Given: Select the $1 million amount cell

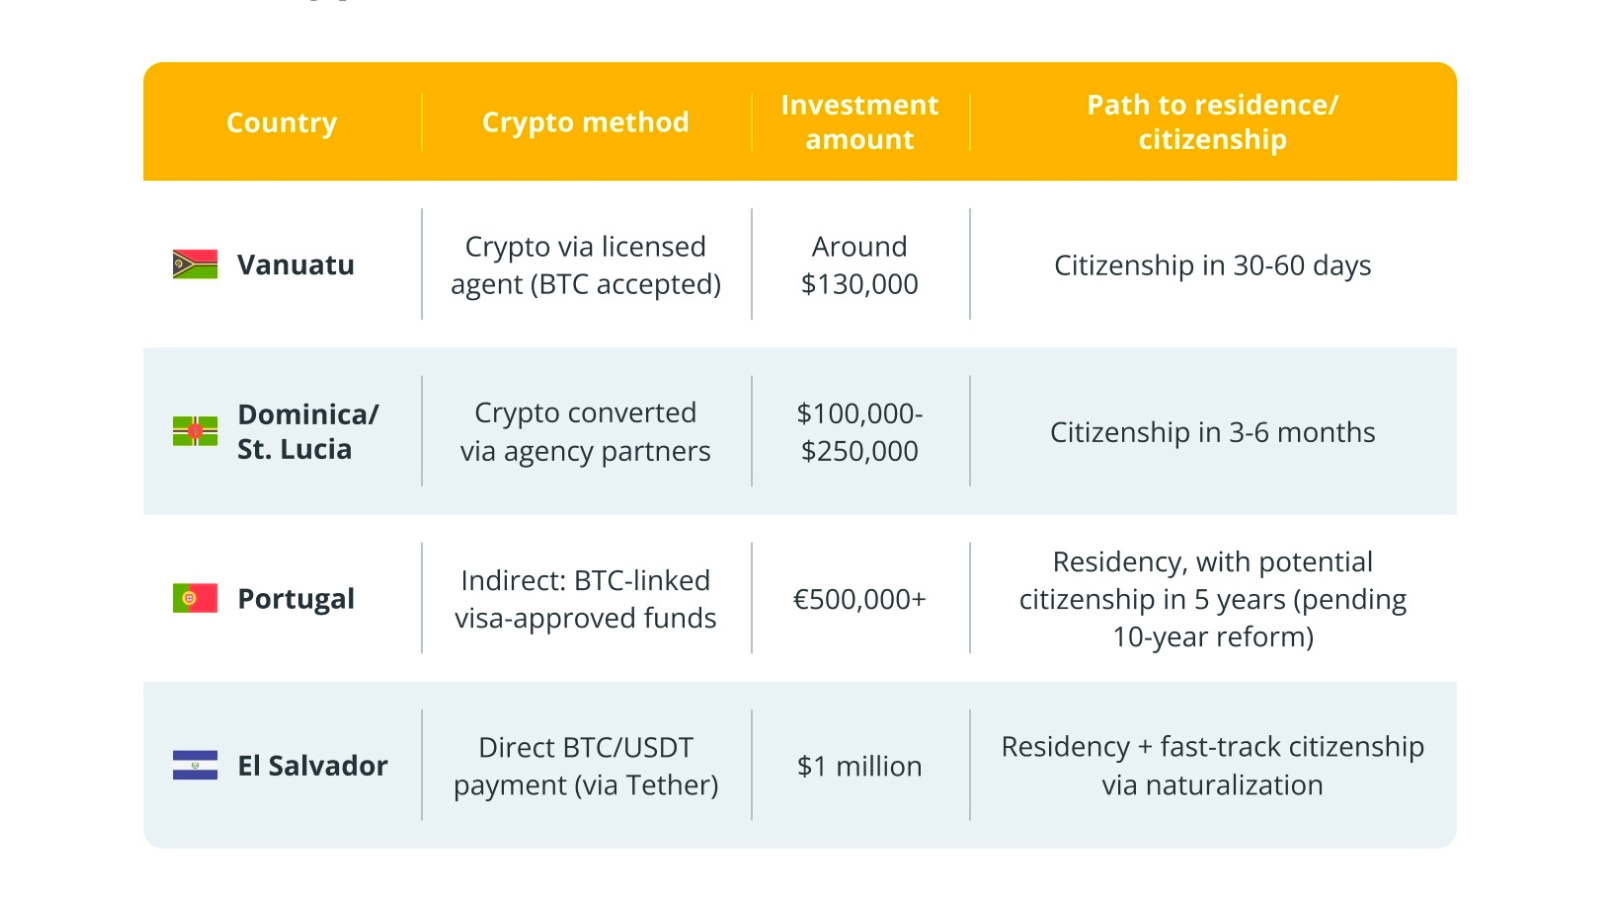Looking at the screenshot, I should click(x=859, y=766).
